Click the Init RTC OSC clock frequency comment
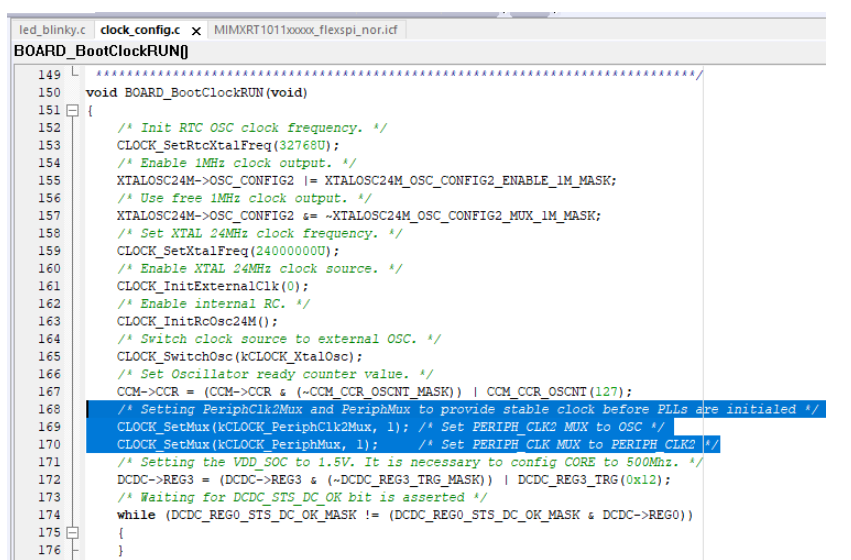851x560 pixels. (252, 128)
